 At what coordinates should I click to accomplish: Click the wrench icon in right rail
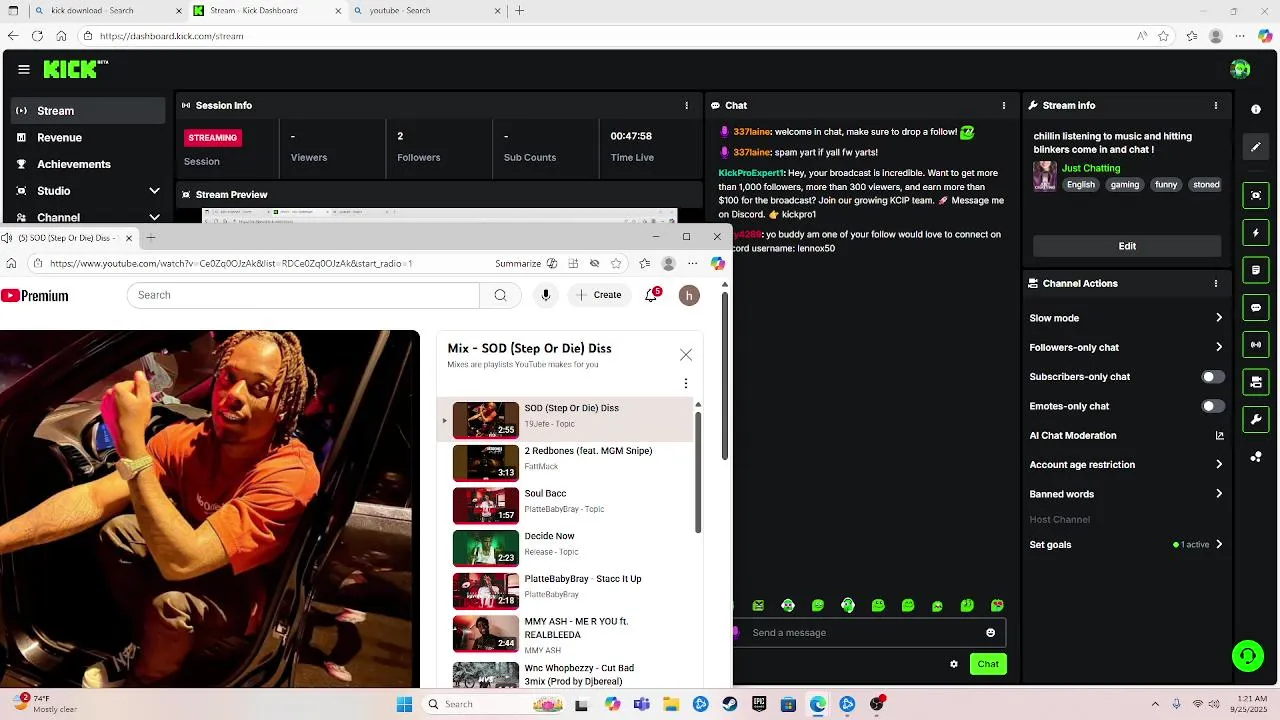point(1256,419)
